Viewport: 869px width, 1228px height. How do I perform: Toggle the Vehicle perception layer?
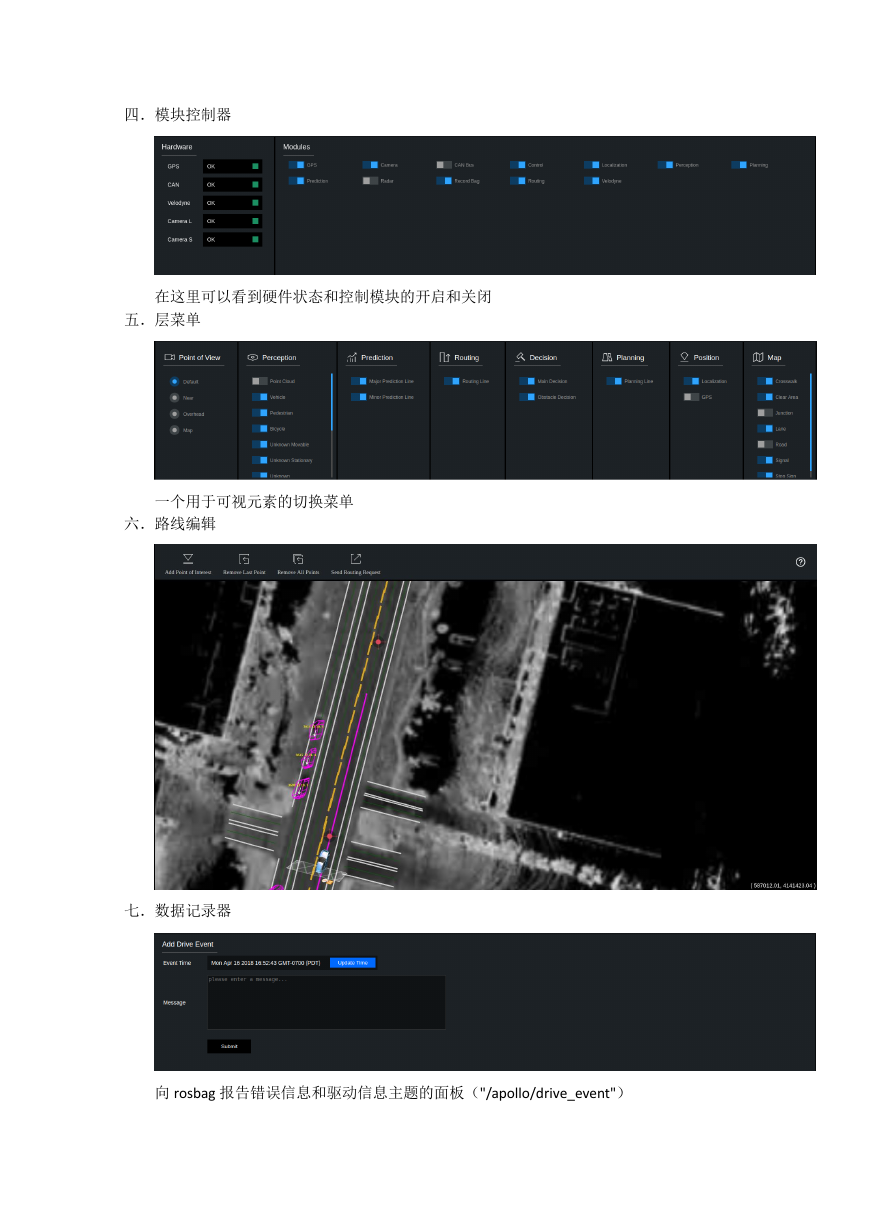pyautogui.click(x=260, y=397)
